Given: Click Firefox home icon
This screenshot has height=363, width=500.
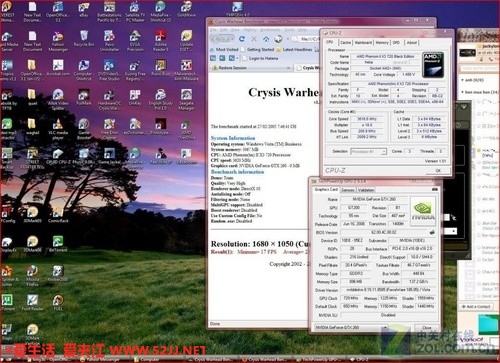Looking at the screenshot, I should click(266, 39).
